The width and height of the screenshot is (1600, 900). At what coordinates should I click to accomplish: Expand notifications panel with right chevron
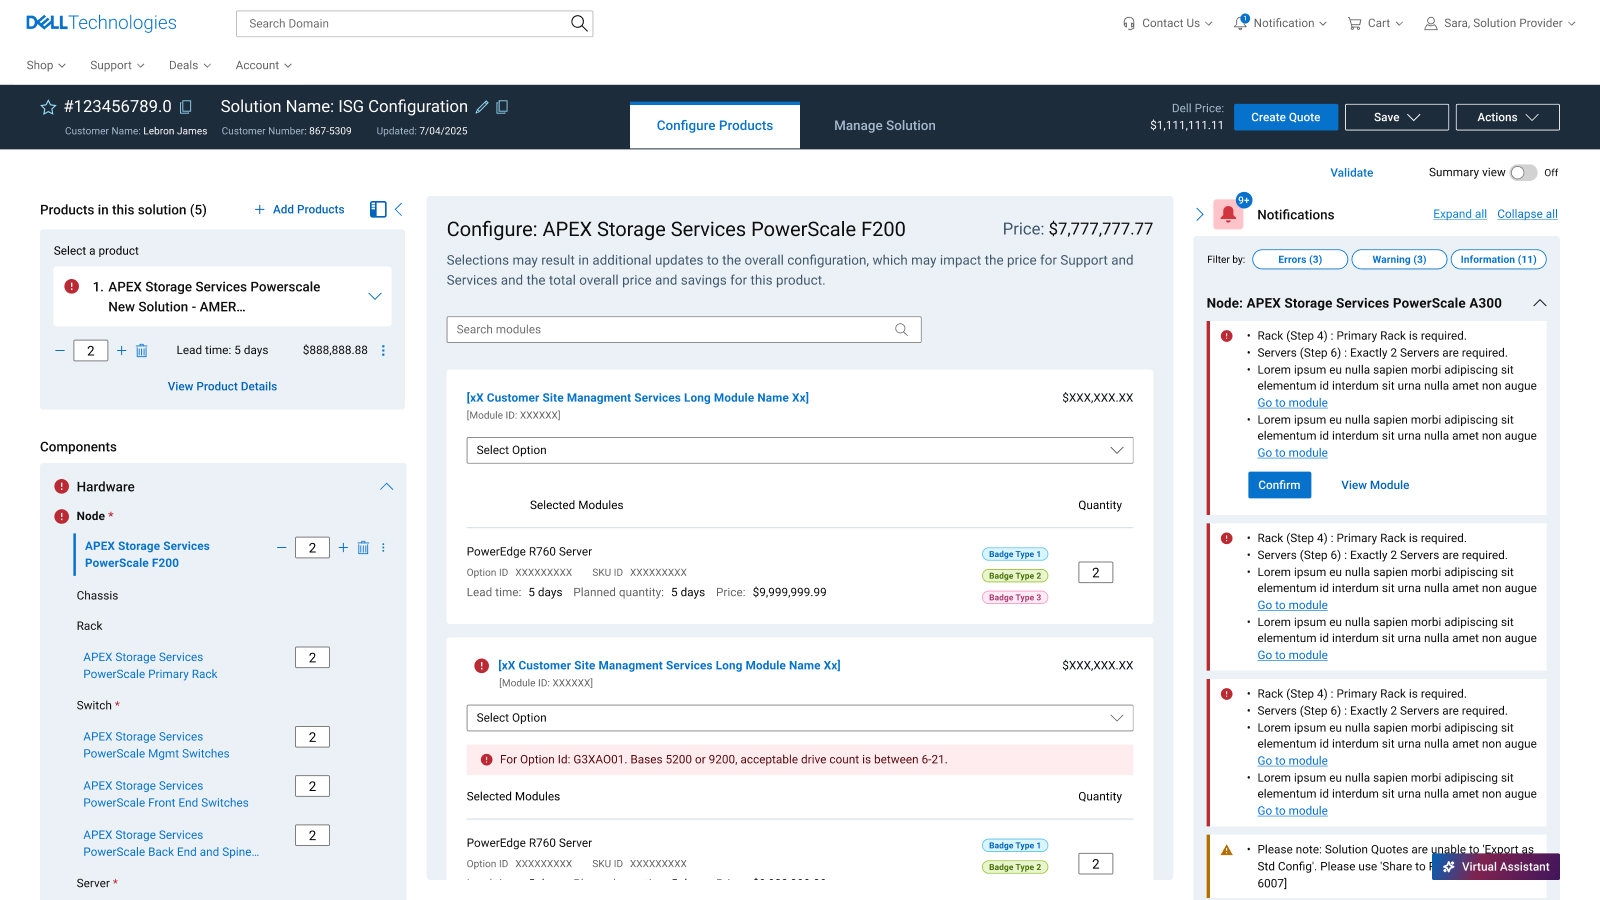[x=1200, y=214]
